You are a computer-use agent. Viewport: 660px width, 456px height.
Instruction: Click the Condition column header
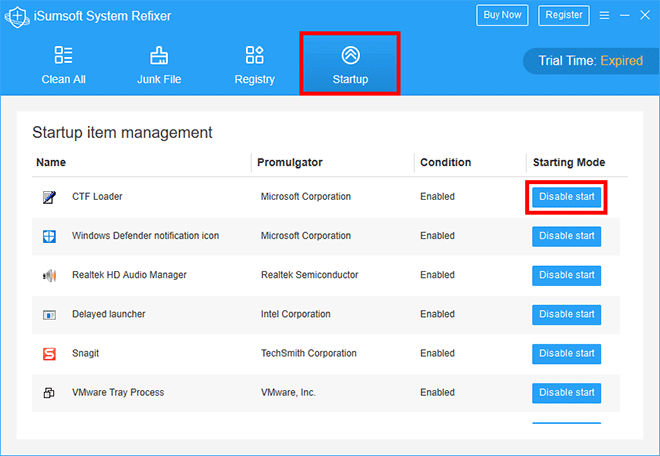pos(445,163)
